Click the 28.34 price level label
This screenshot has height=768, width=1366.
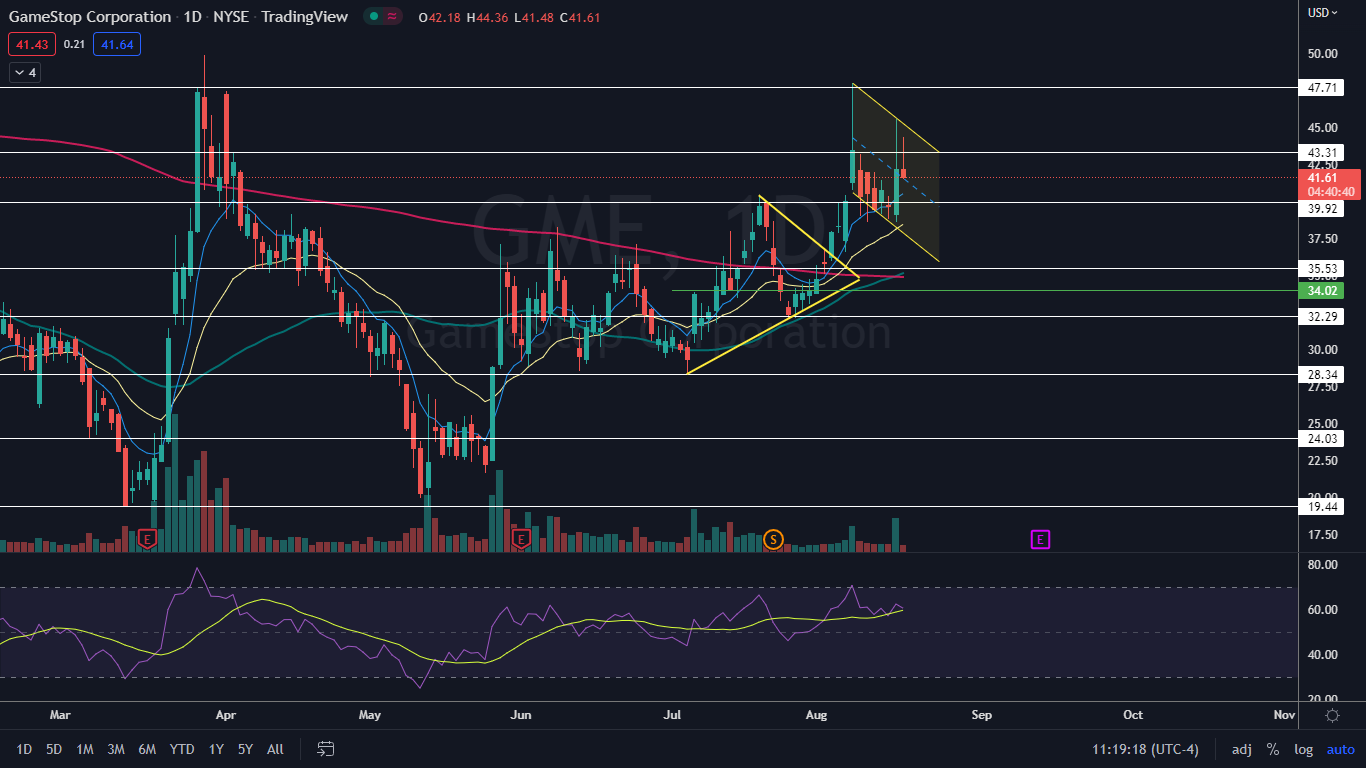click(x=1323, y=374)
